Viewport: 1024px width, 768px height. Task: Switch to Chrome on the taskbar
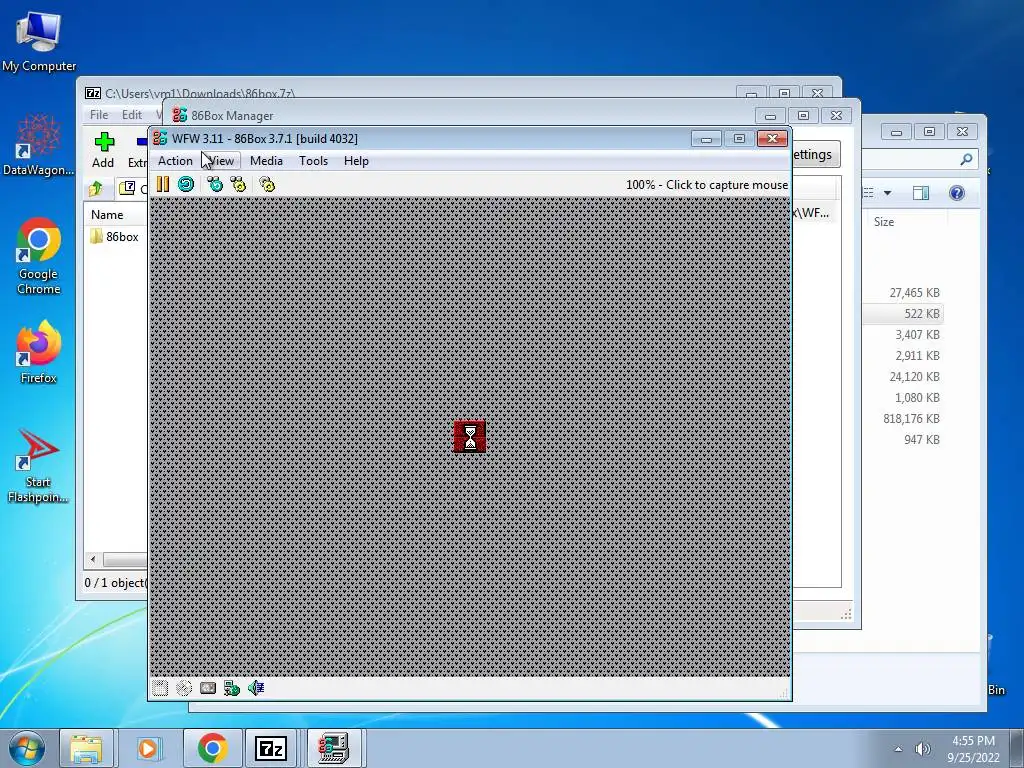click(212, 748)
